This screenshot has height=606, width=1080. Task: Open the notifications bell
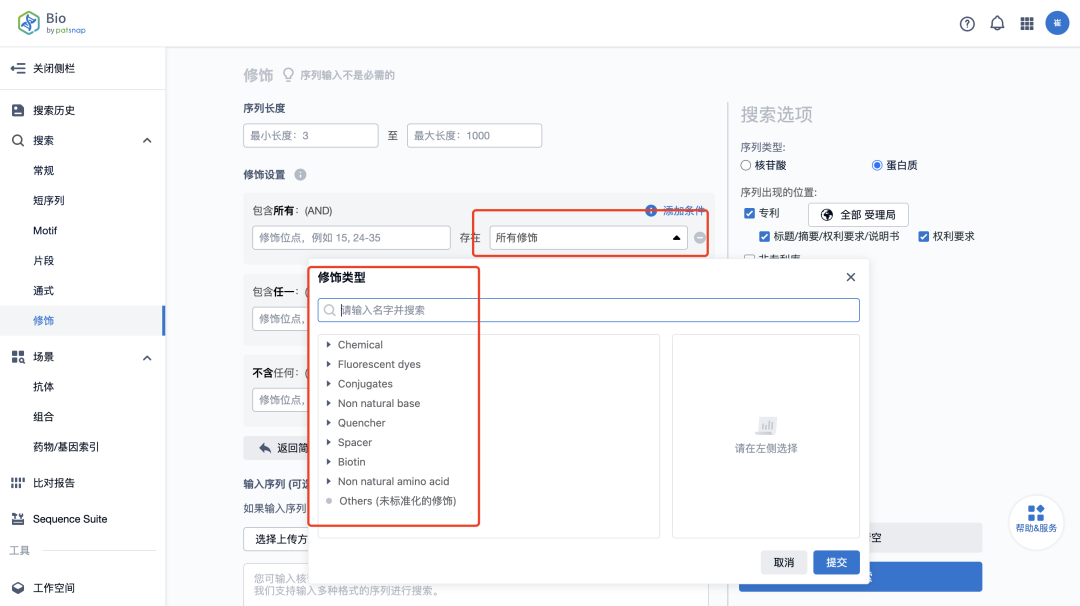tap(997, 24)
